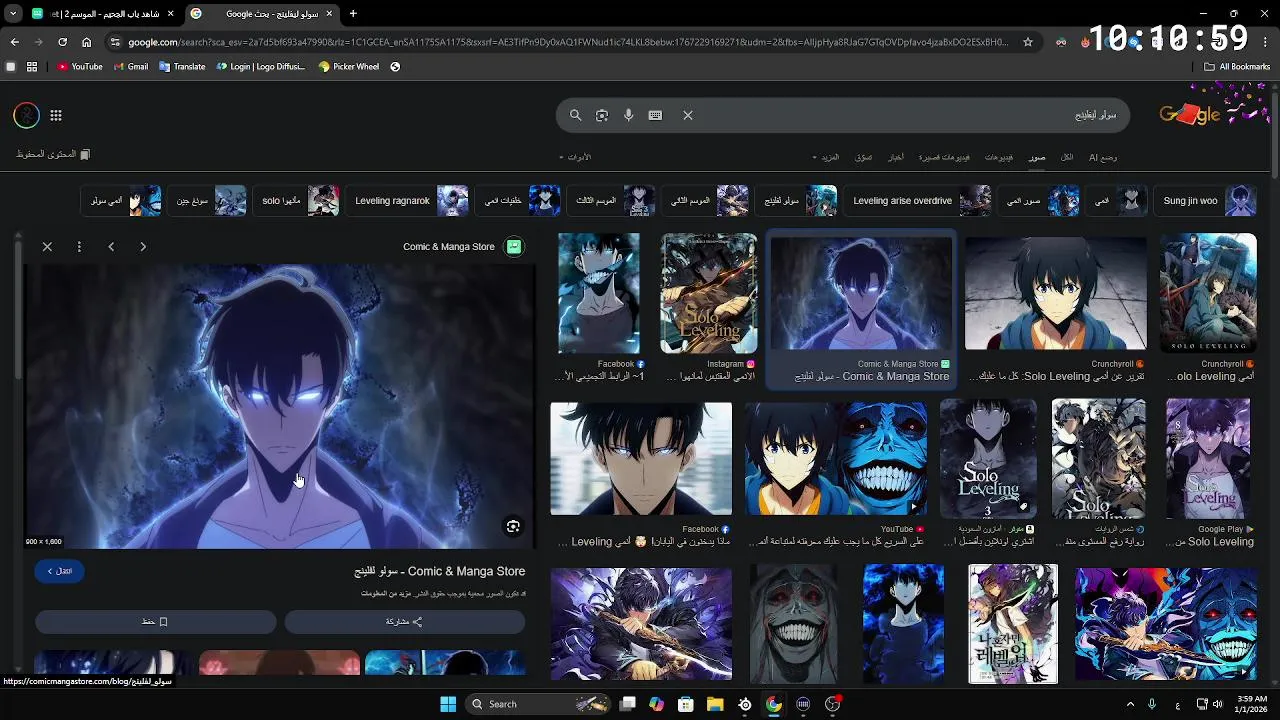
Task: Switch to the AI mode tab
Action: [1103, 157]
